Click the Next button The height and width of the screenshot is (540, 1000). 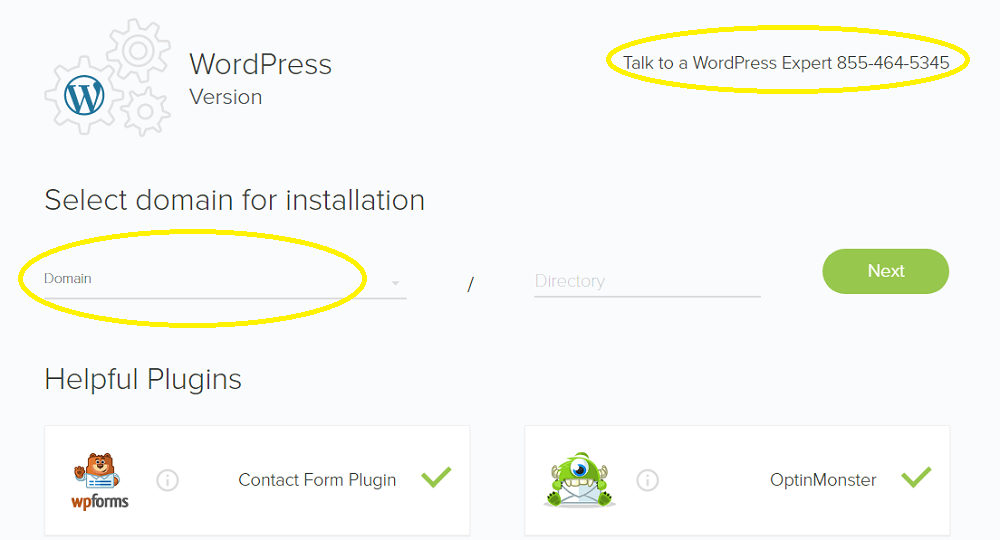[x=885, y=271]
